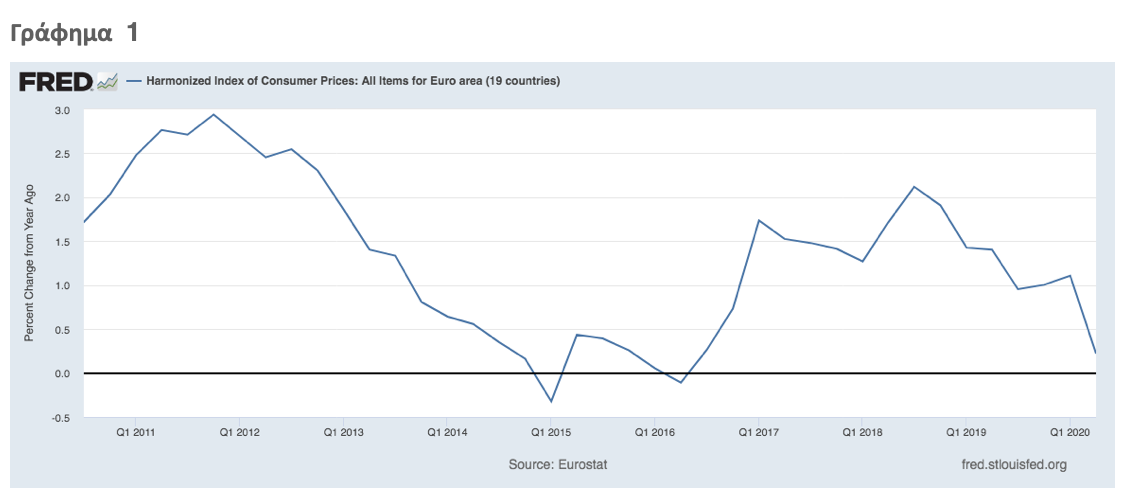Select the Q1 2019 axis label
Viewport: 1140px width, 504px height.
click(x=965, y=433)
